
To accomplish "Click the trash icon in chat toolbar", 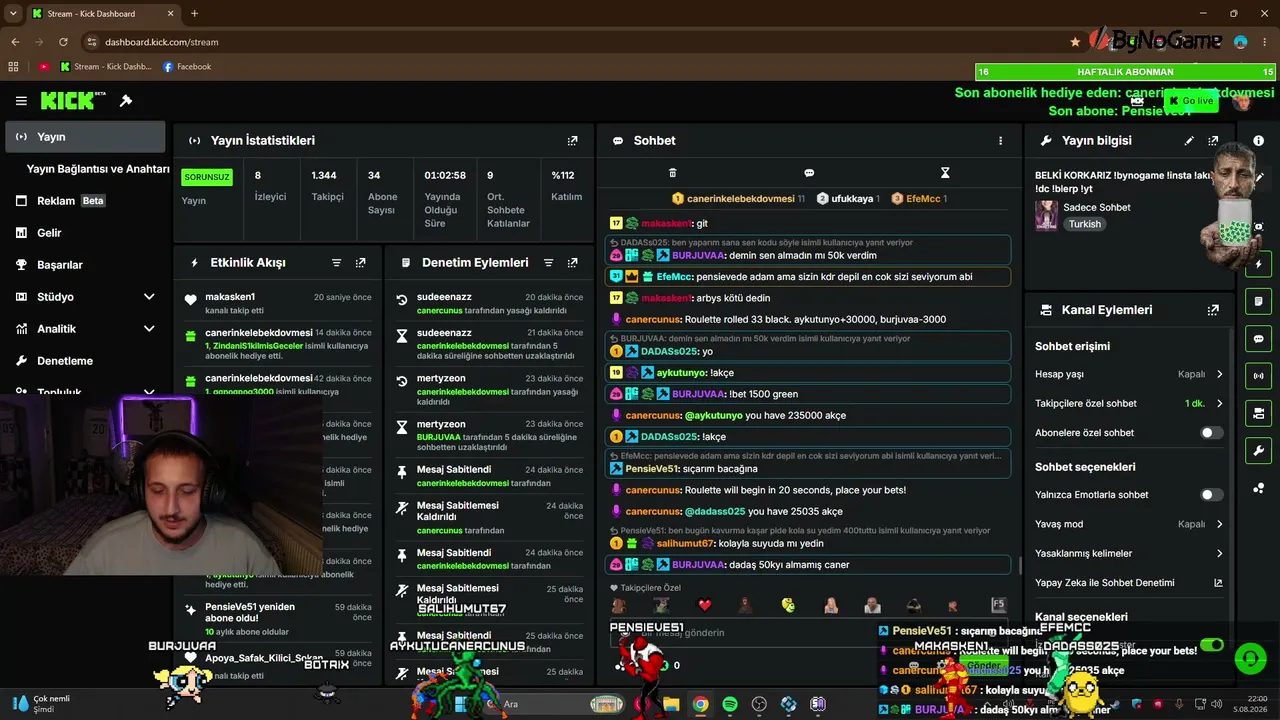I will 673,173.
